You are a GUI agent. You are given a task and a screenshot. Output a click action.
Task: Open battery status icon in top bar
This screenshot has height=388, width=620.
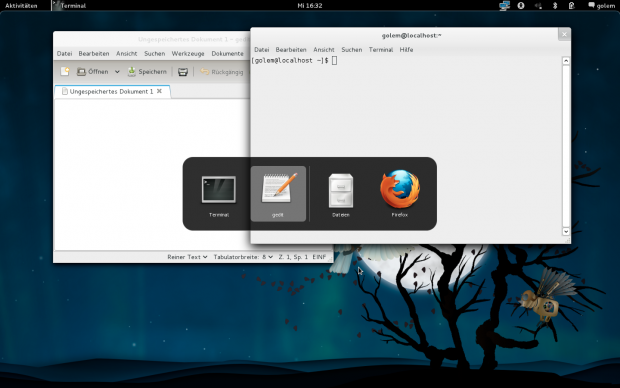tap(571, 6)
